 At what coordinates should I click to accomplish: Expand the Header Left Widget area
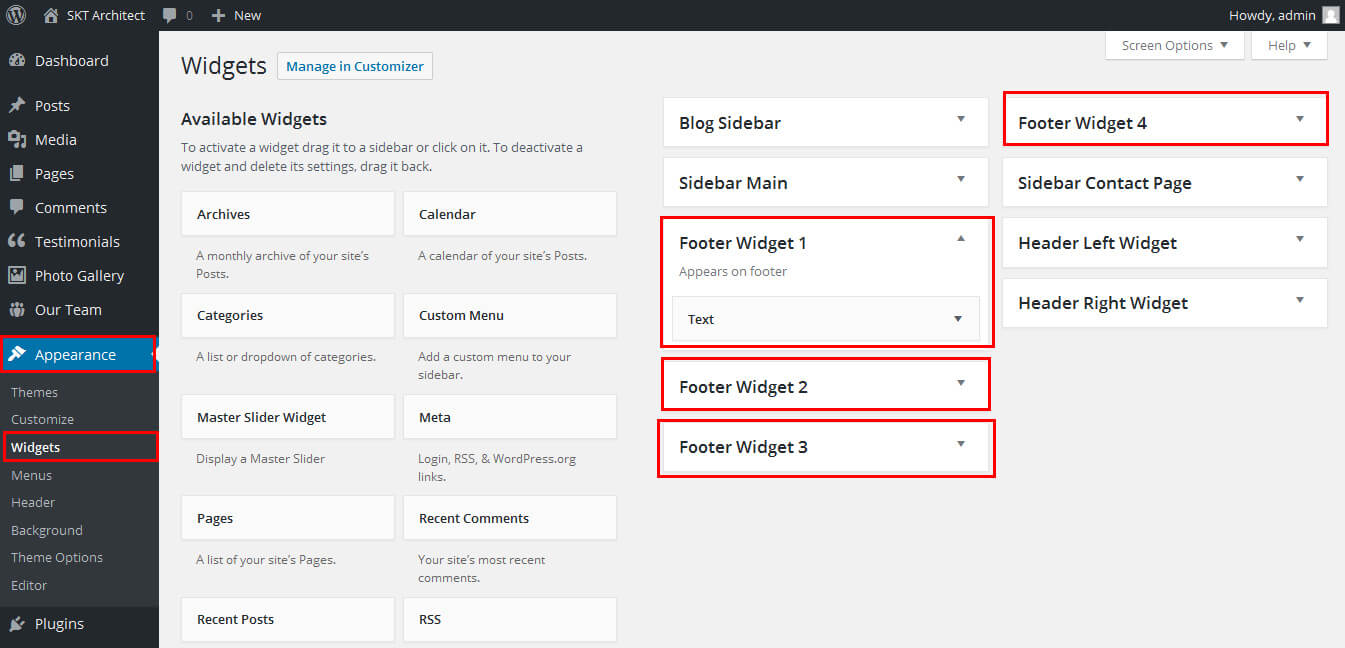(x=1300, y=239)
